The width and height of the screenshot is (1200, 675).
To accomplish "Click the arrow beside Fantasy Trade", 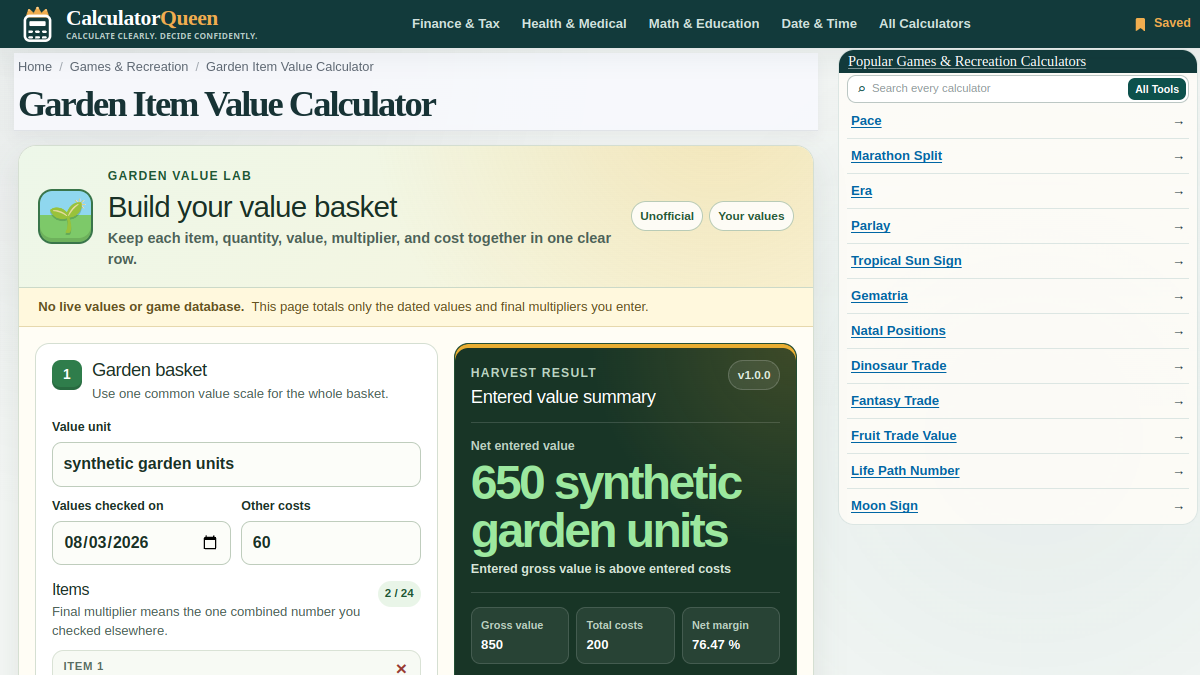I will click(1178, 402).
